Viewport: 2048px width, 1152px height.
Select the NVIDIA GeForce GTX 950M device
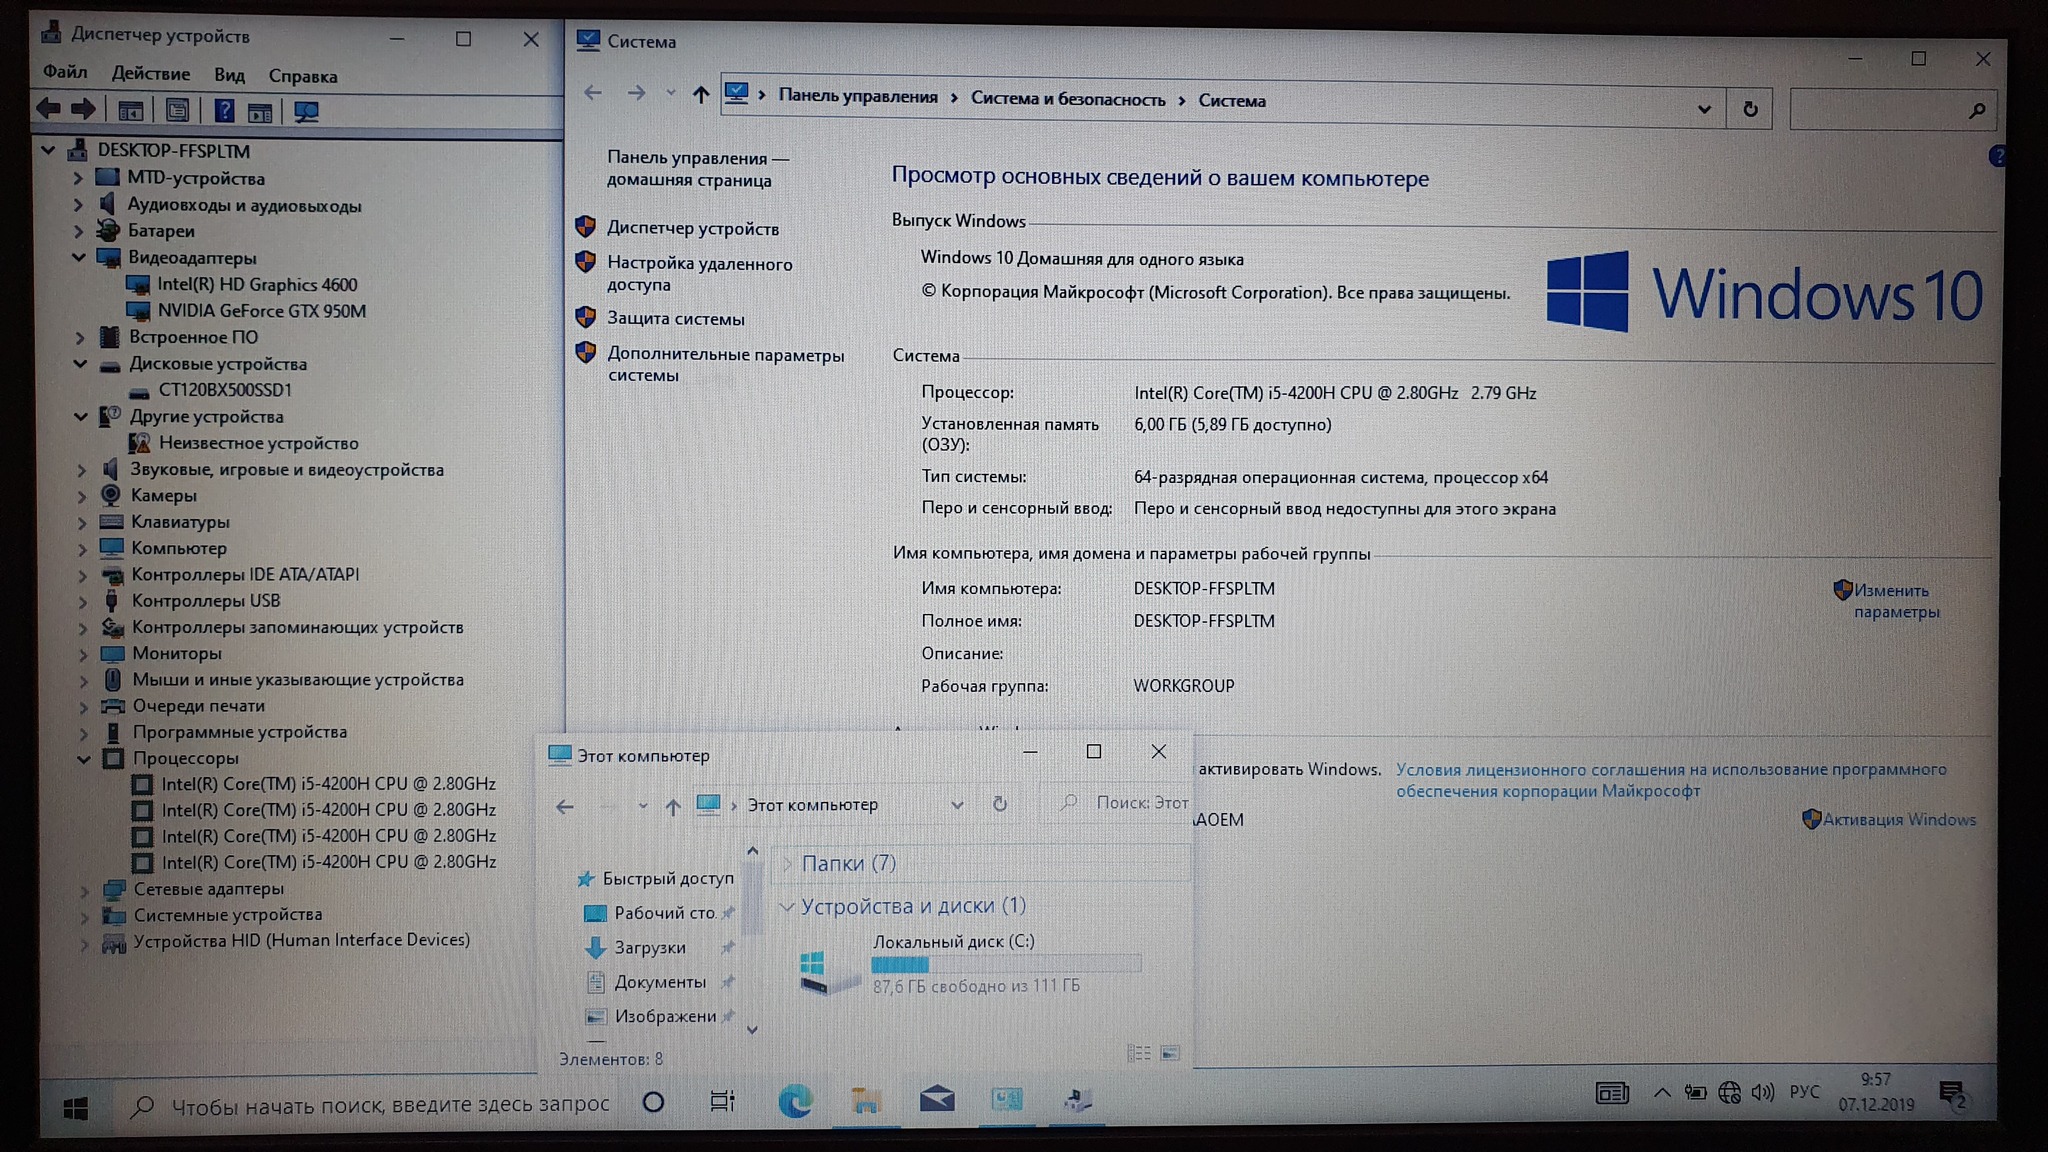261,311
